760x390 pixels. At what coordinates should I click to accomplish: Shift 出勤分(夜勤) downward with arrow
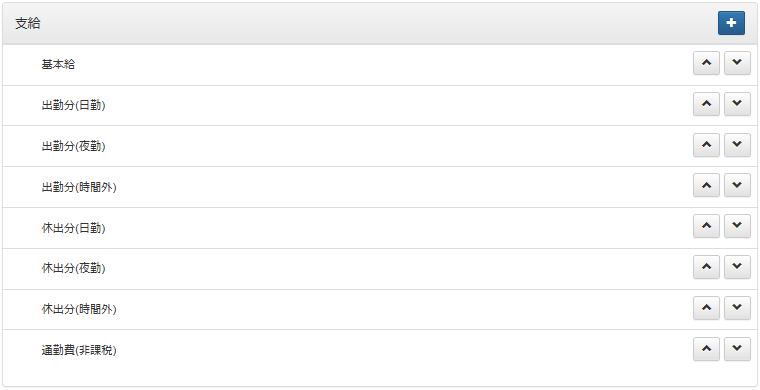[737, 145]
